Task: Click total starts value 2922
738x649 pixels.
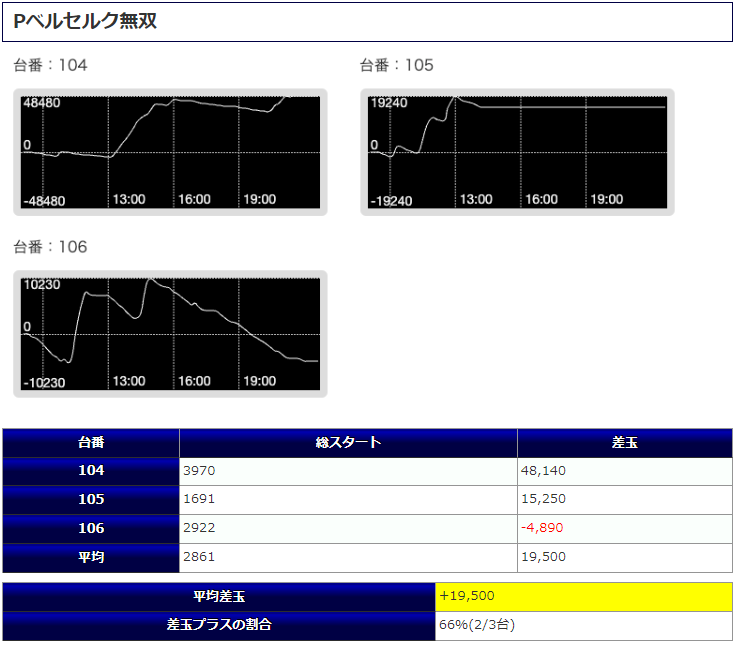Action: [x=199, y=528]
